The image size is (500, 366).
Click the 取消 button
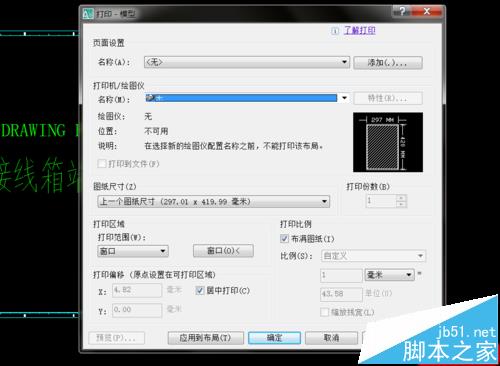(331, 338)
